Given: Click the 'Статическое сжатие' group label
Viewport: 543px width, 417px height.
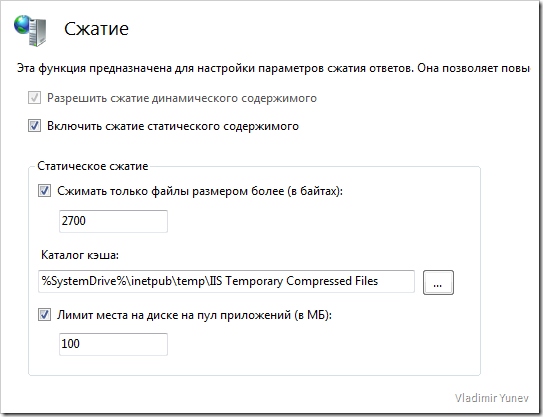Looking at the screenshot, I should pos(93,166).
